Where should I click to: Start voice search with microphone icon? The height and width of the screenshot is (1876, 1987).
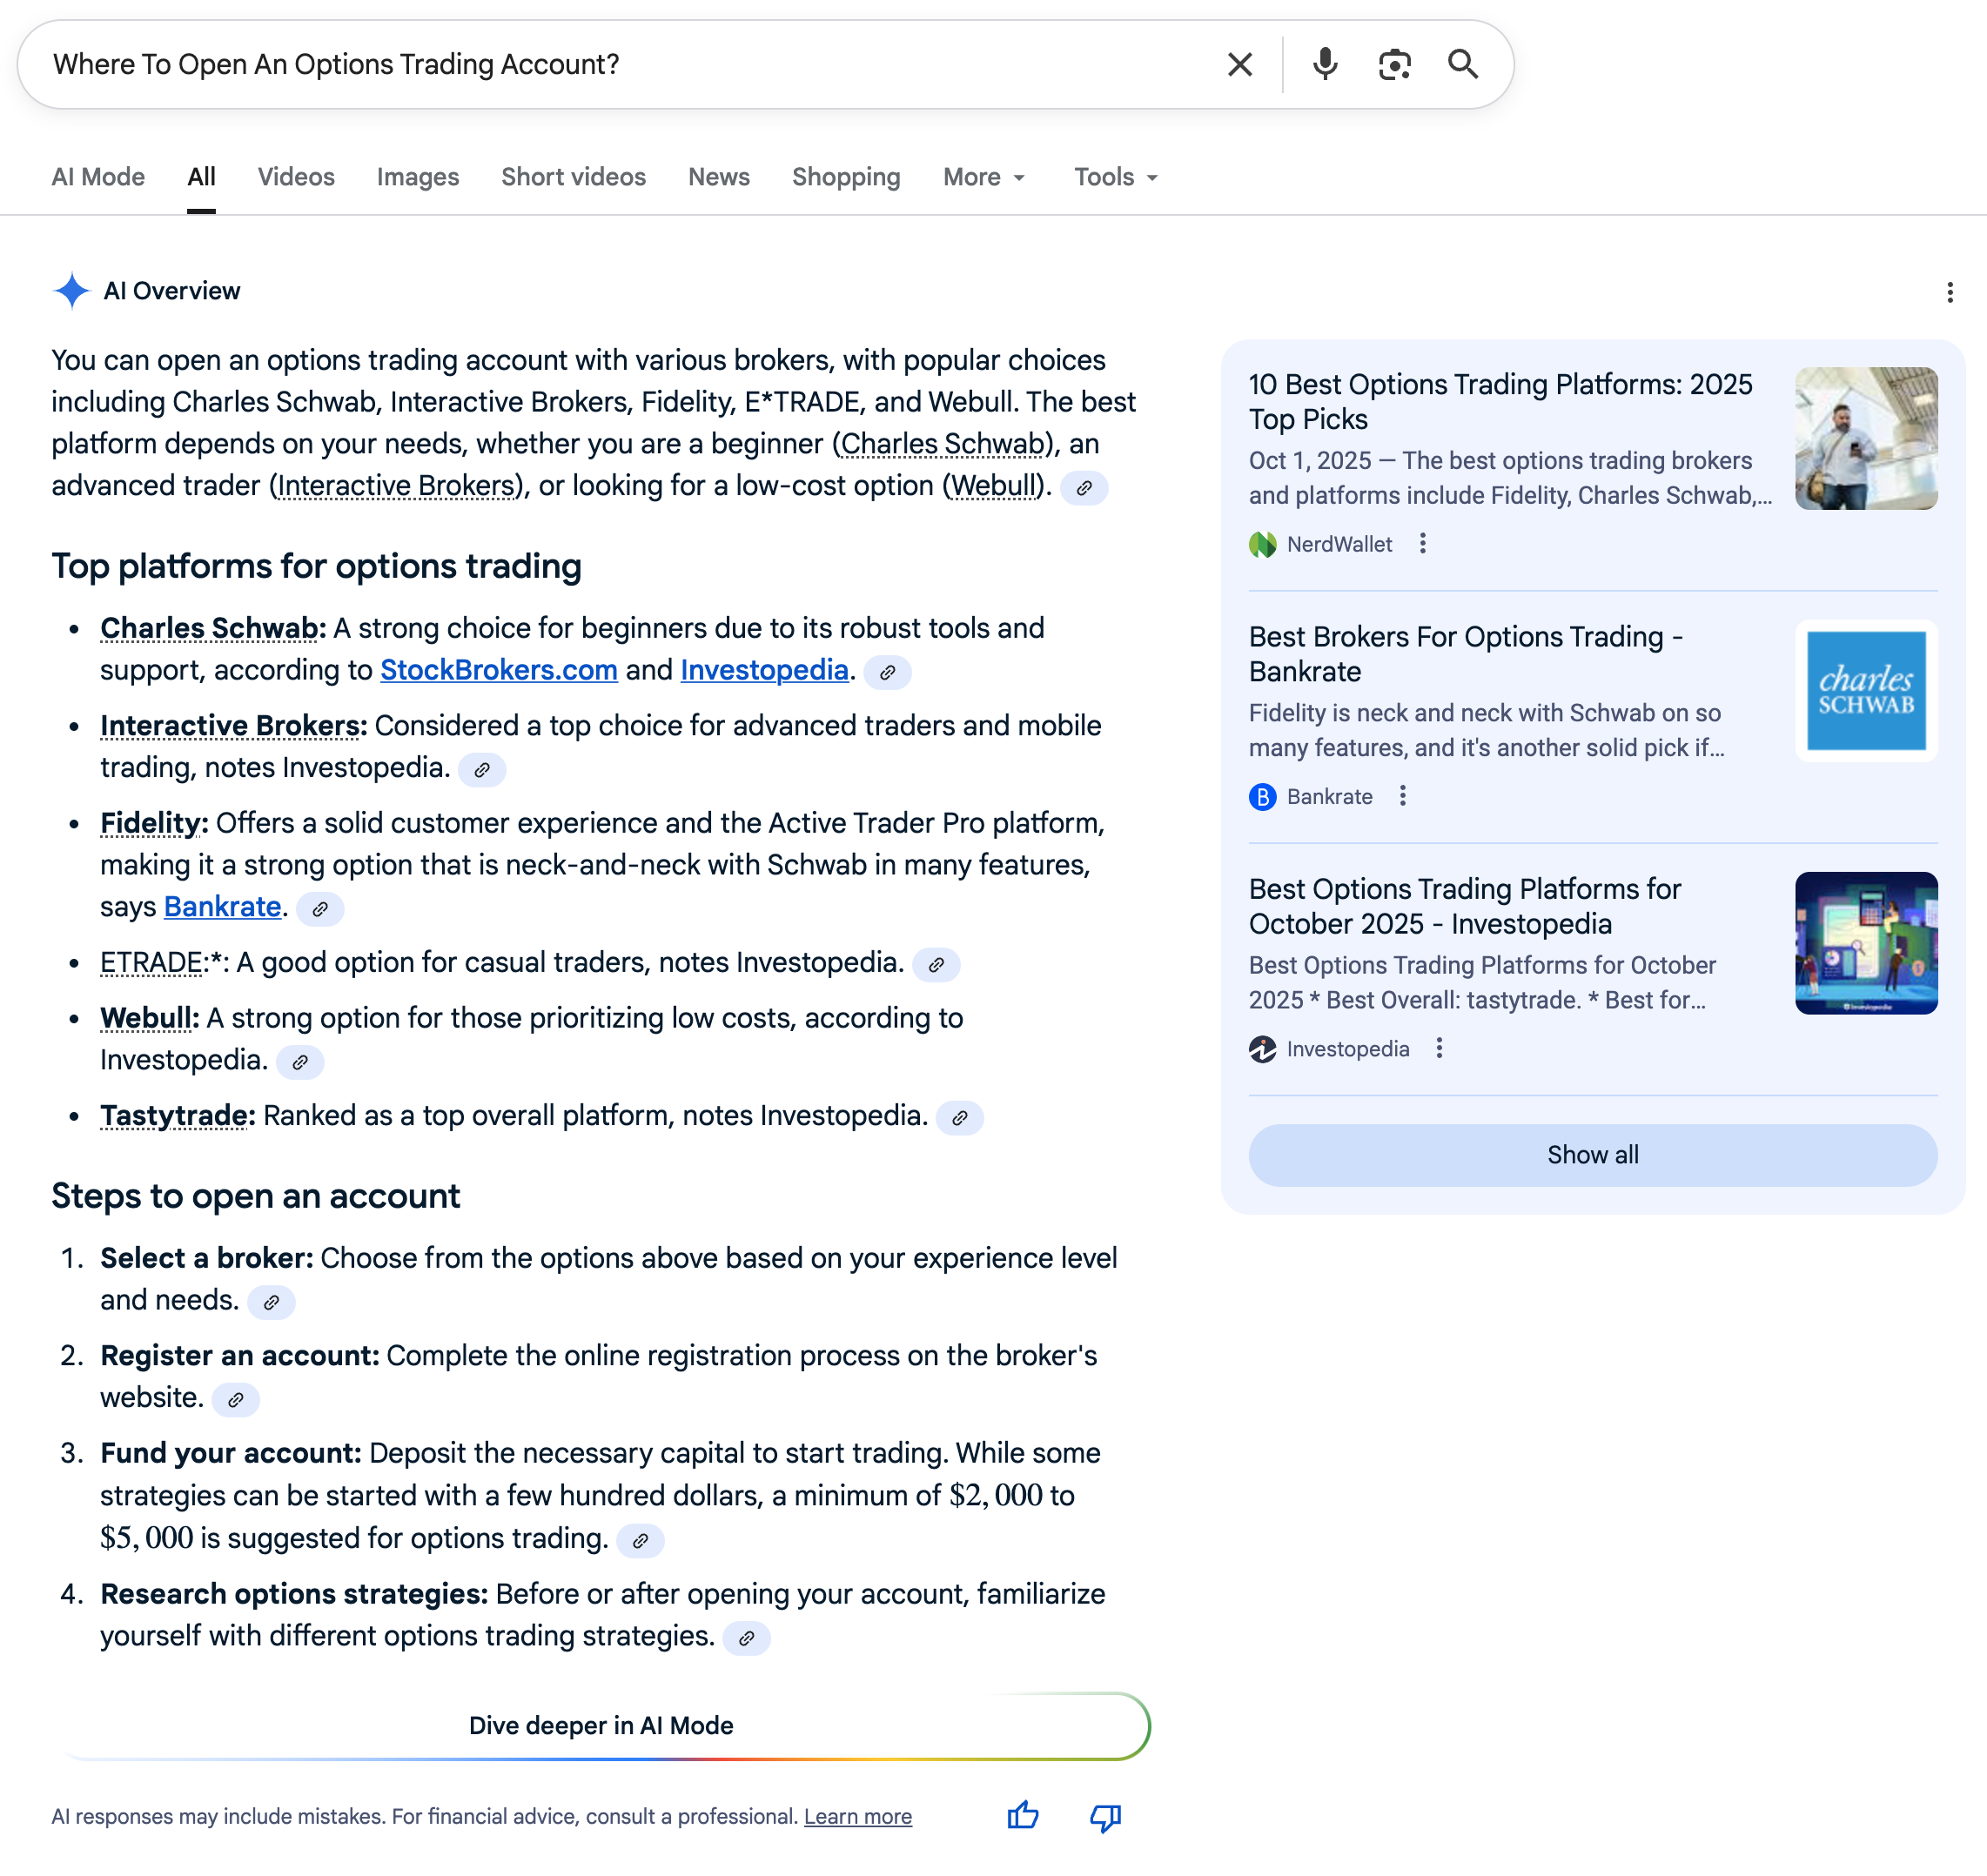point(1324,65)
